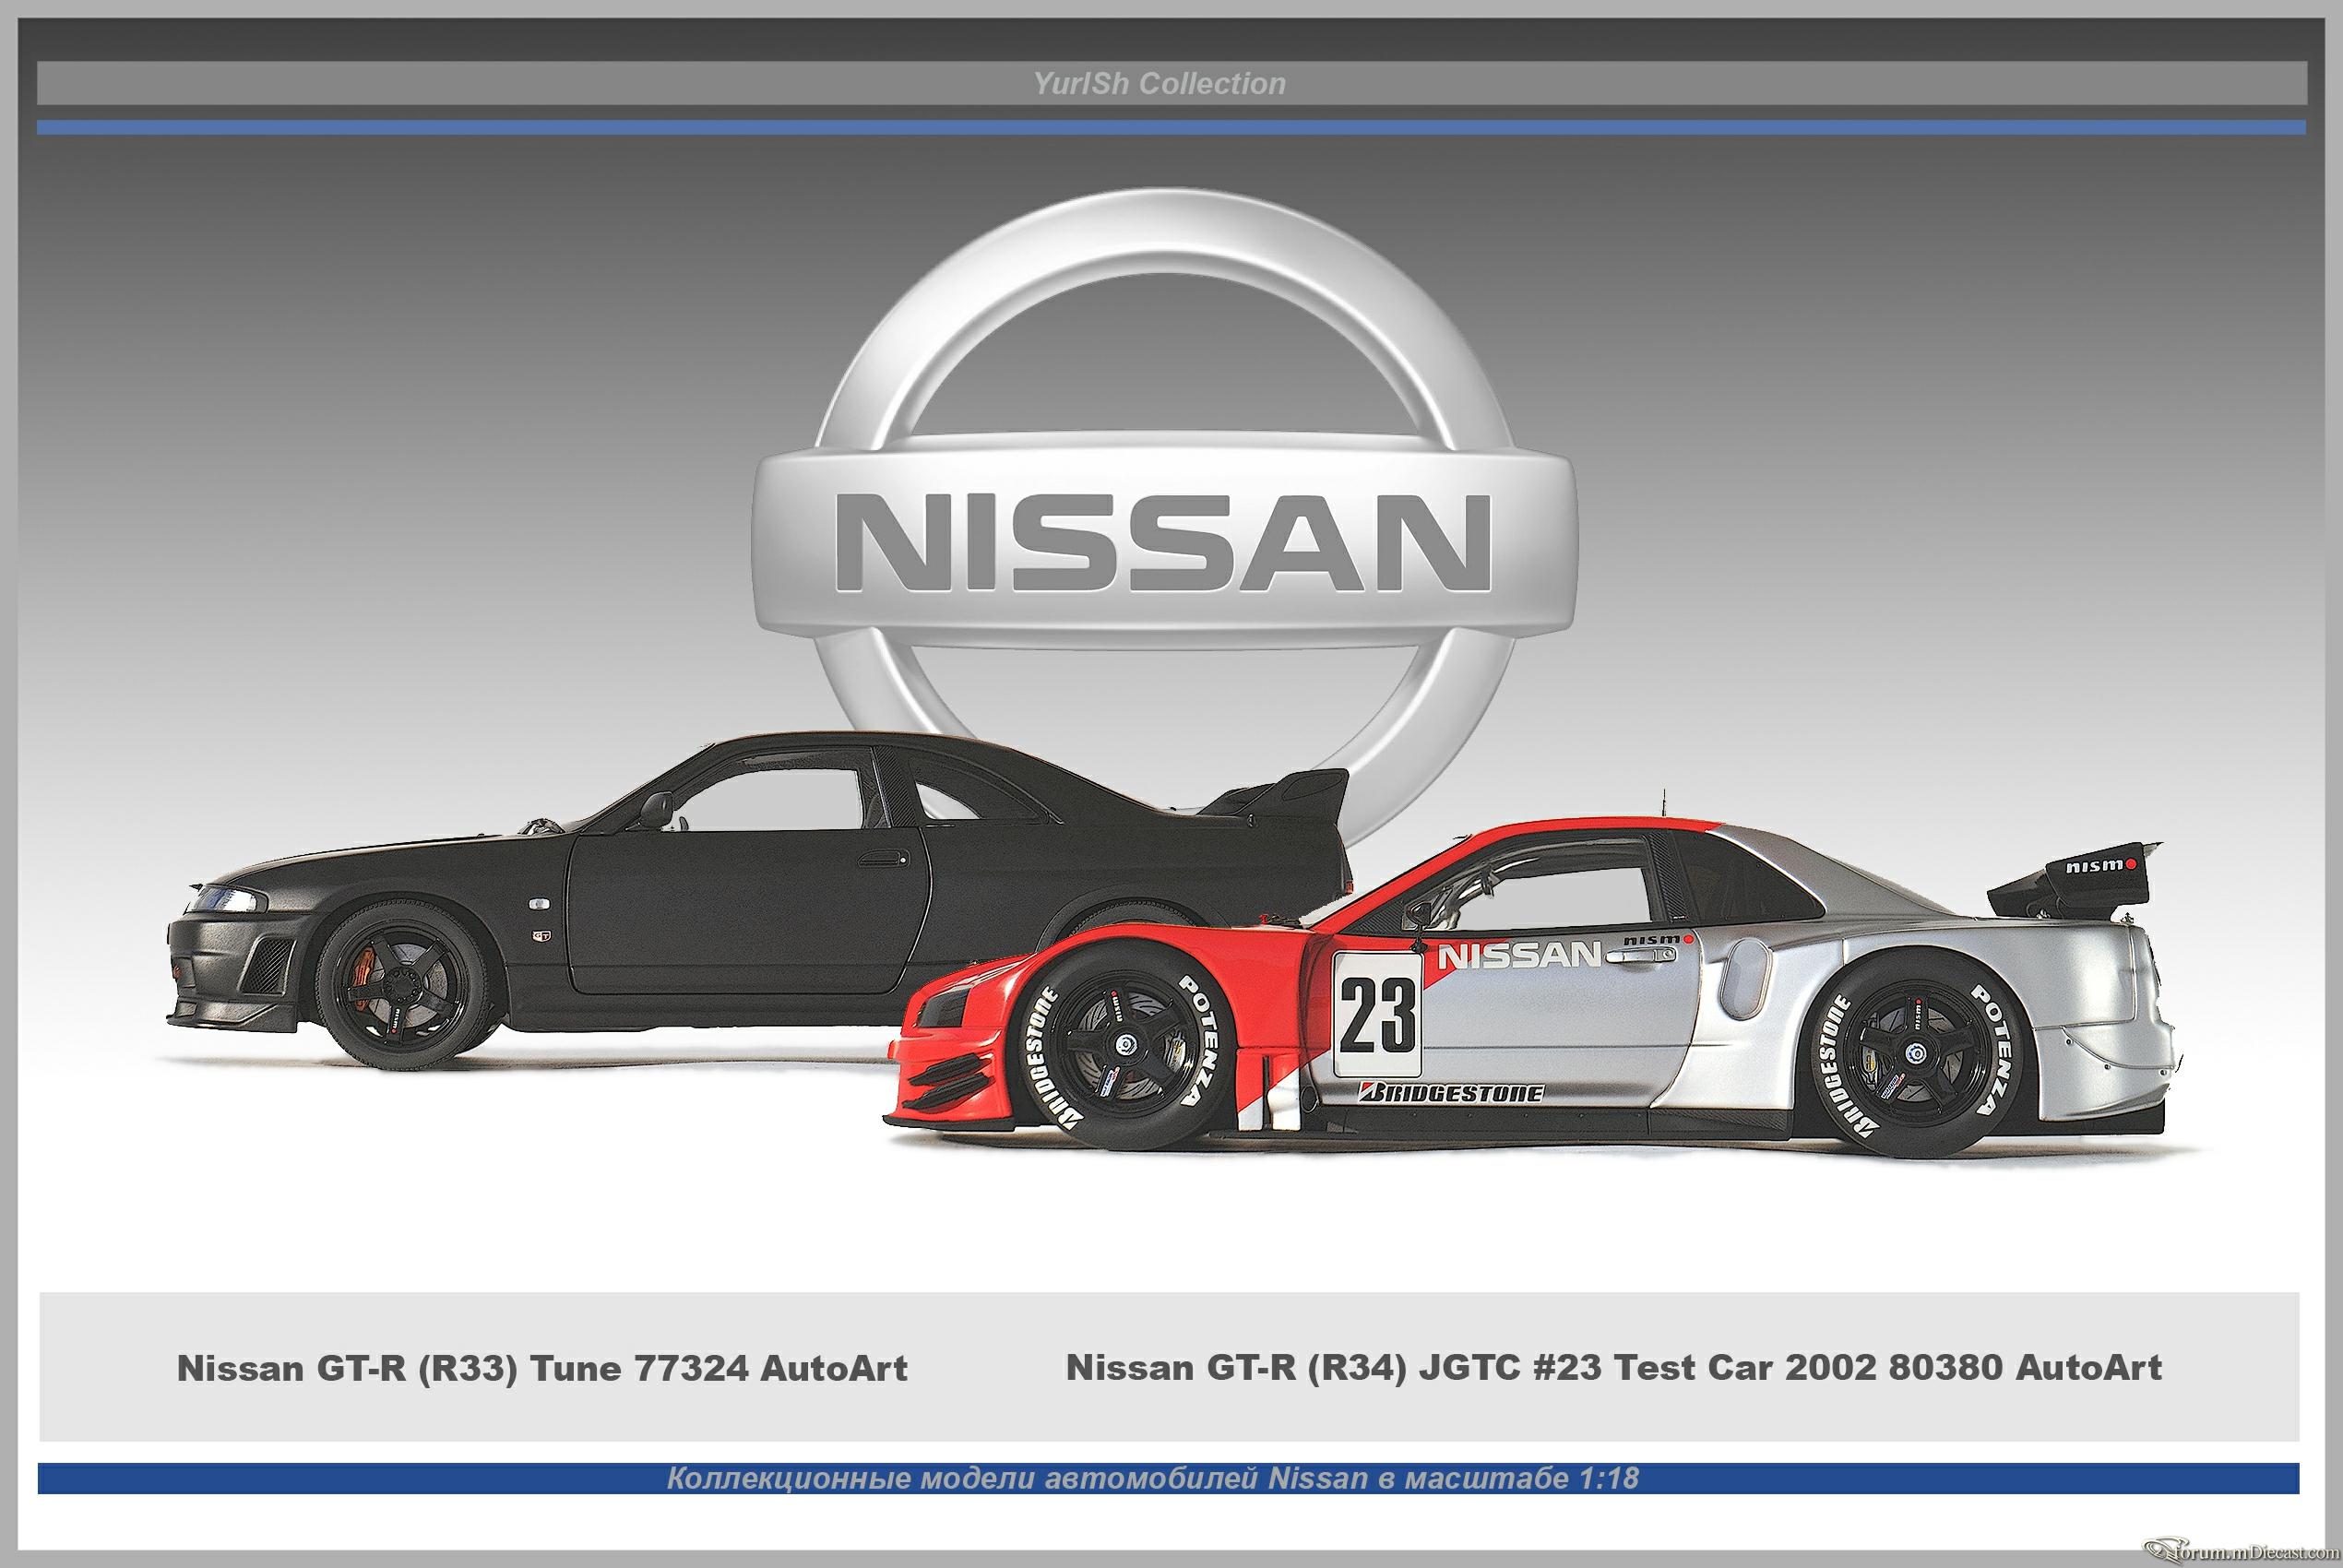Click the number 23 door plate
This screenshot has width=2343, height=1568.
tap(1378, 1014)
